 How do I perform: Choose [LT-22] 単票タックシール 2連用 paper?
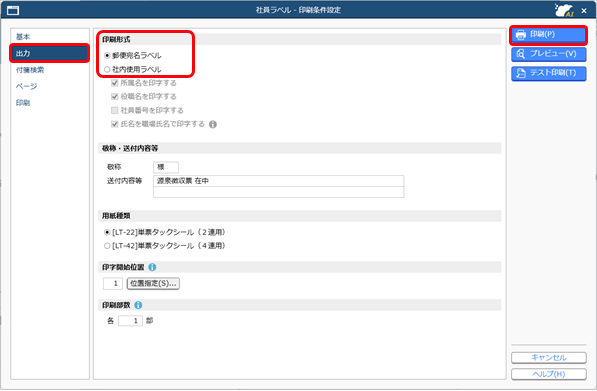click(x=107, y=232)
